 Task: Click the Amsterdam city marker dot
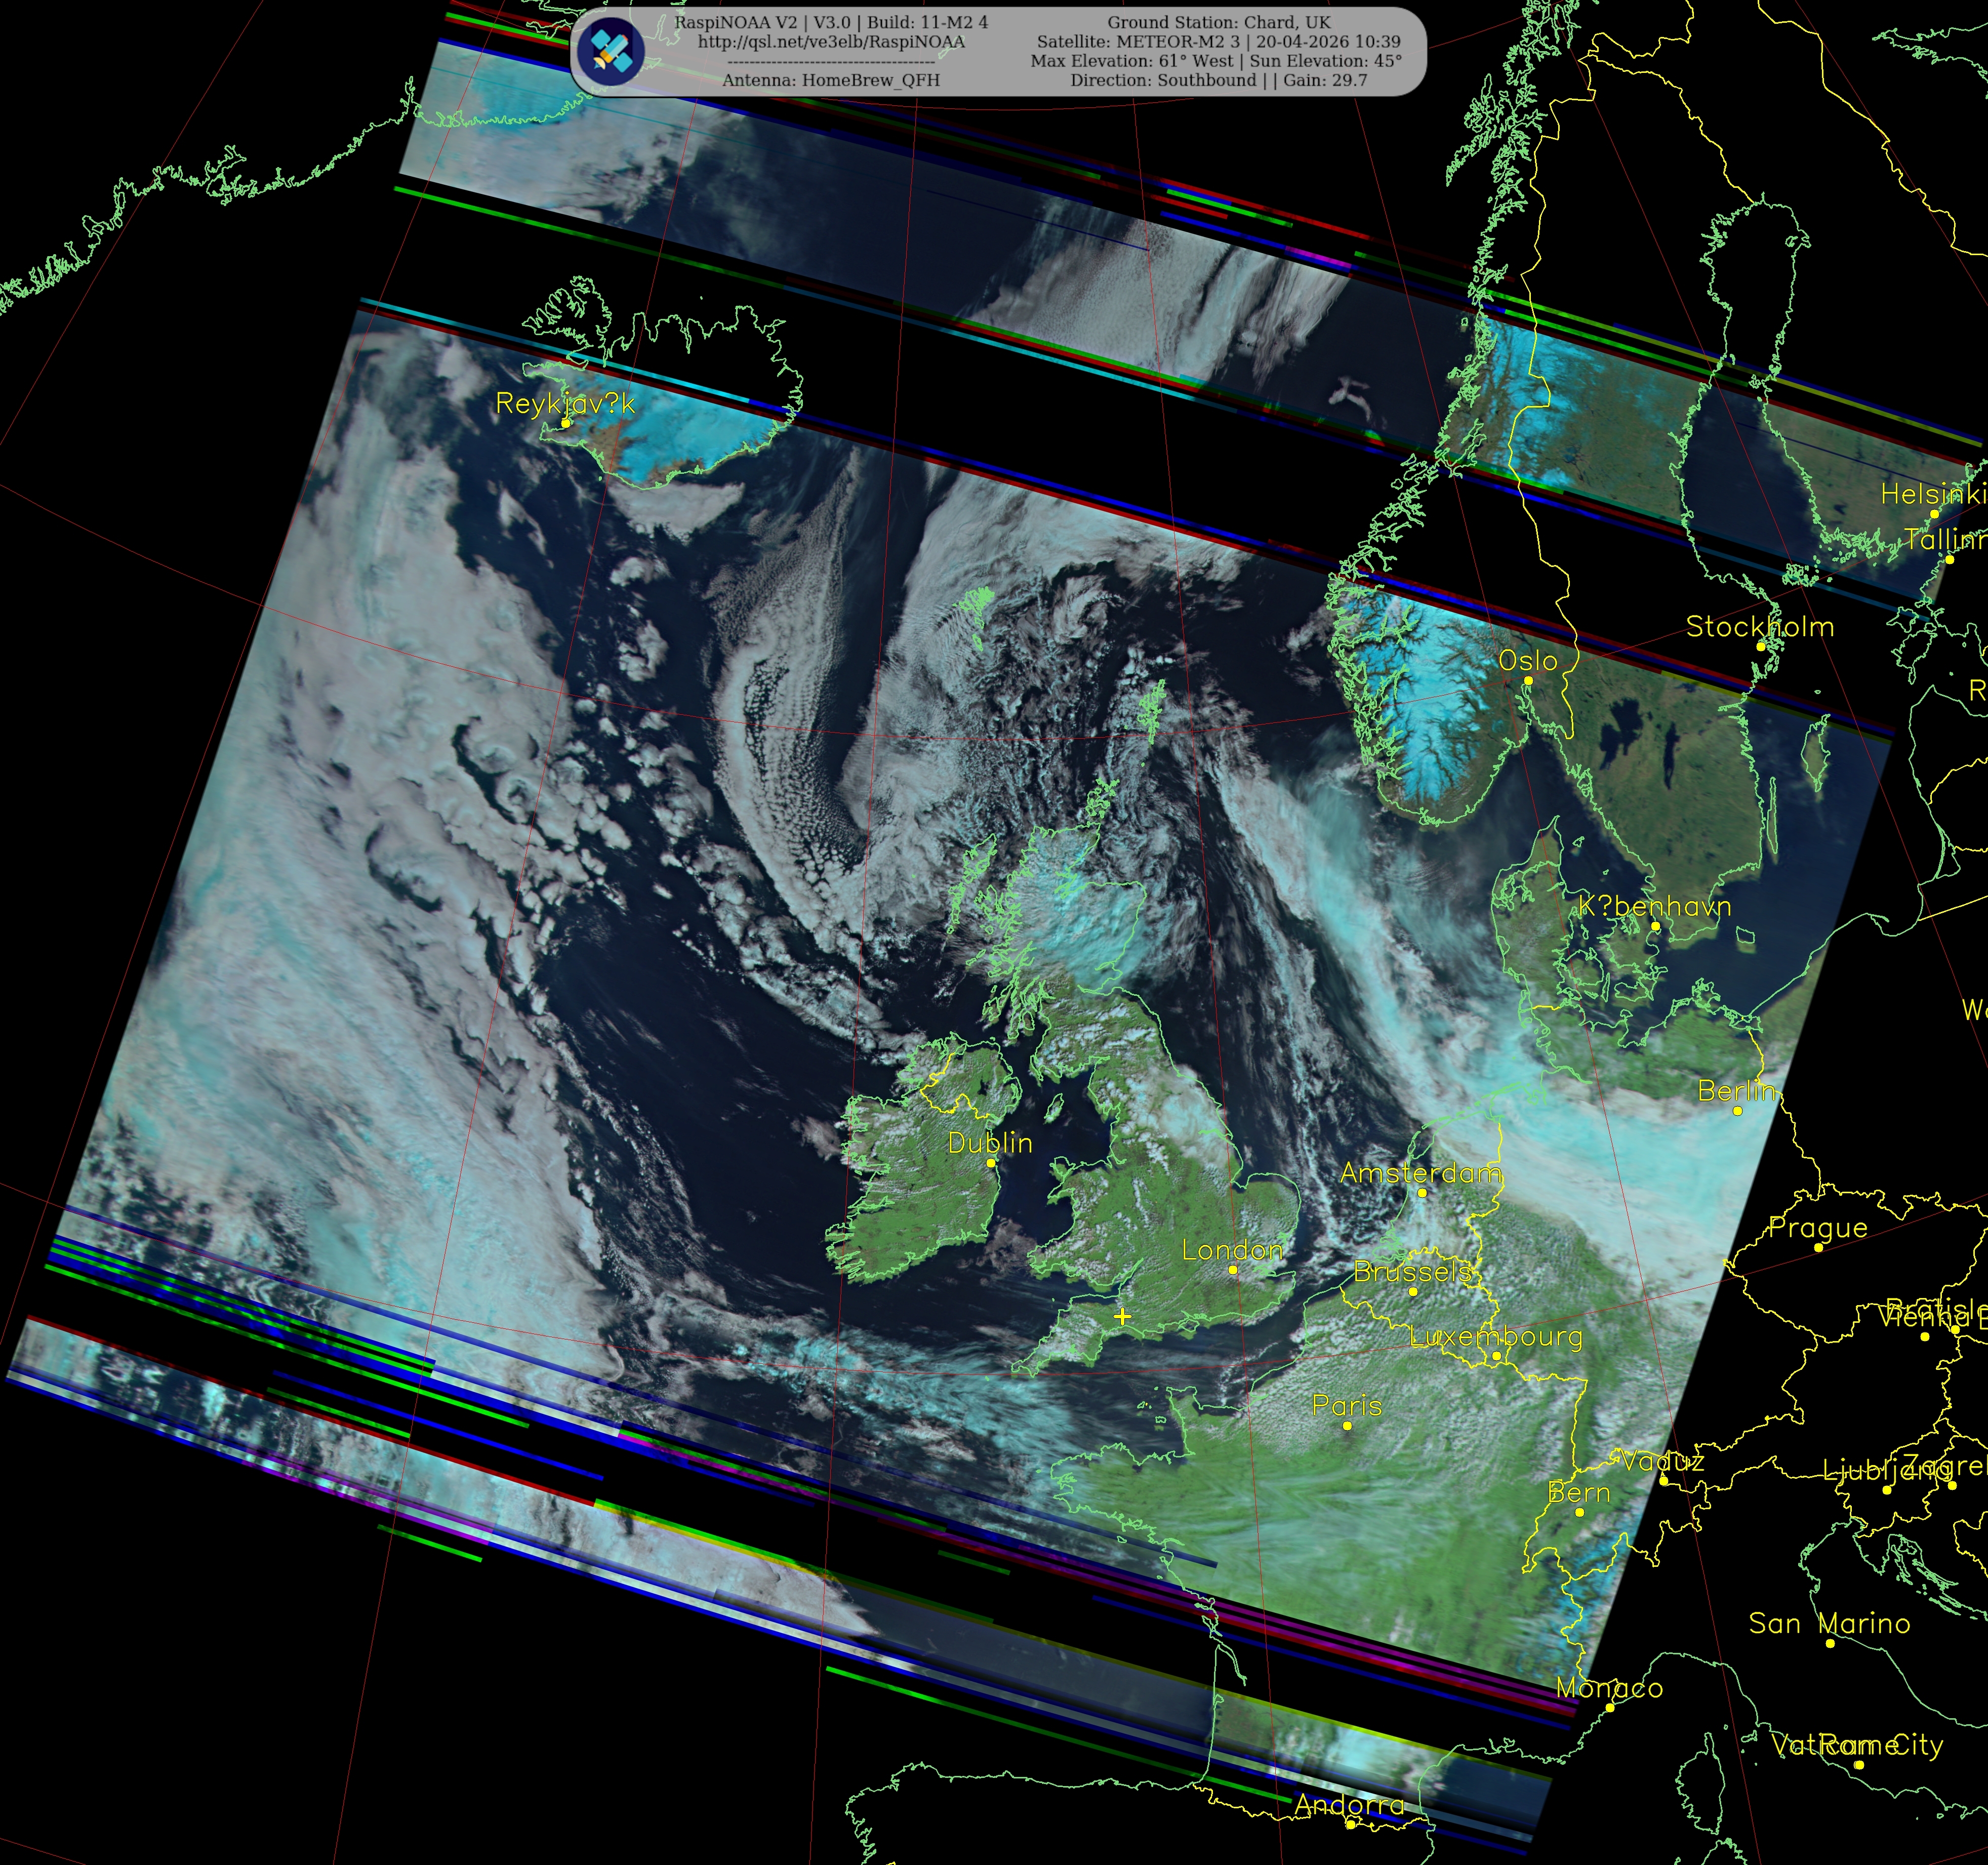coord(1422,1192)
